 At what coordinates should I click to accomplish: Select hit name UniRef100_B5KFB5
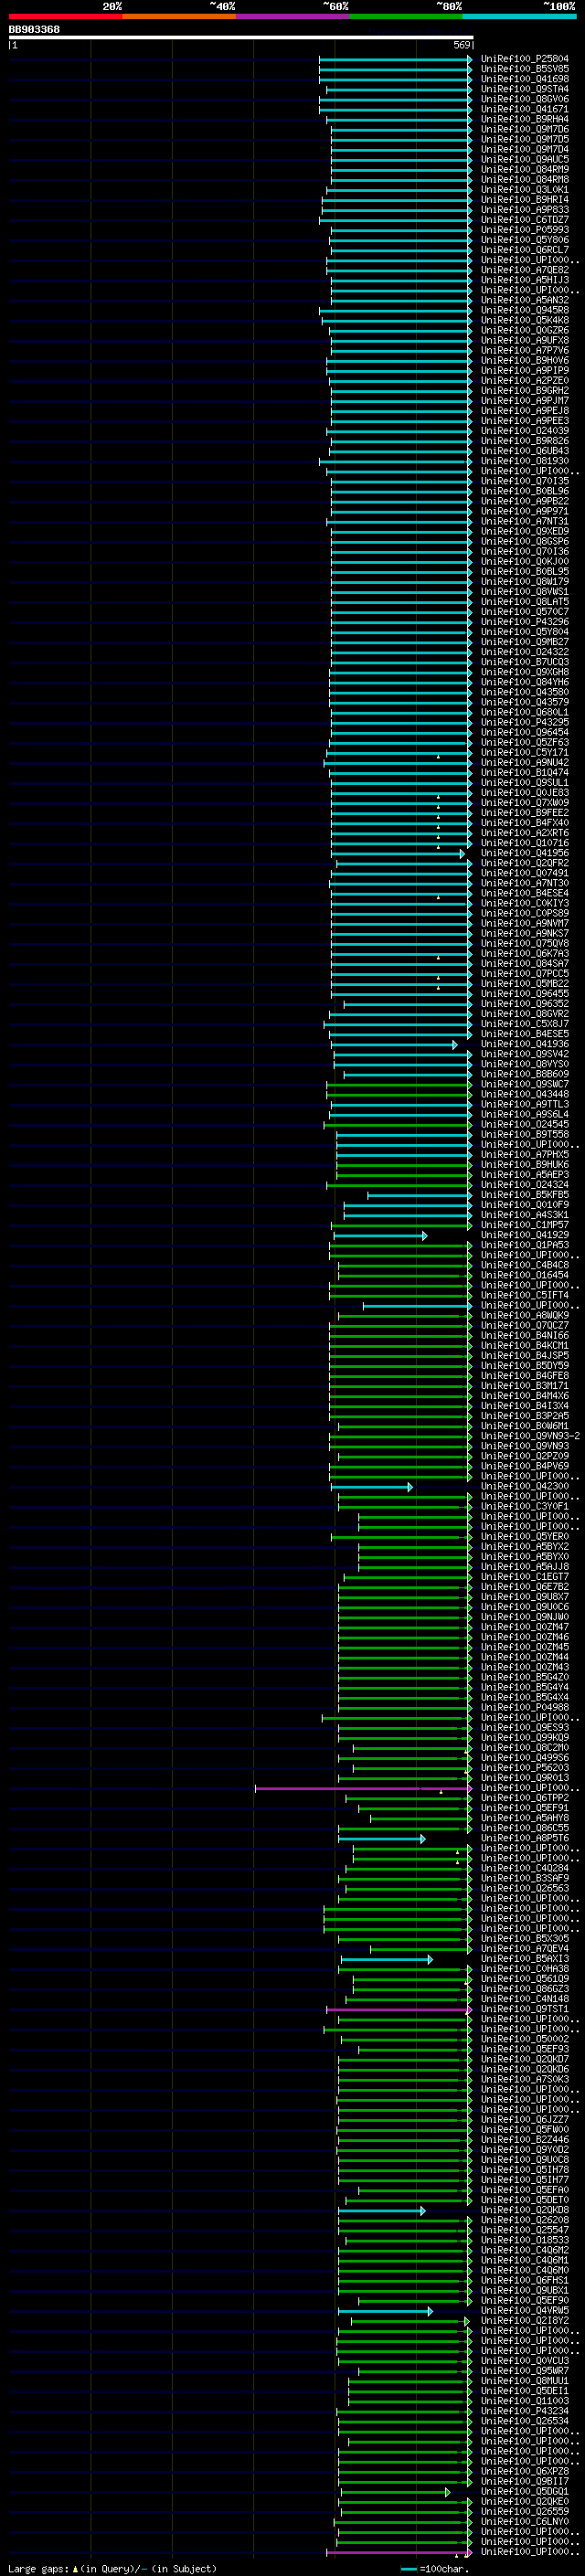click(525, 1195)
